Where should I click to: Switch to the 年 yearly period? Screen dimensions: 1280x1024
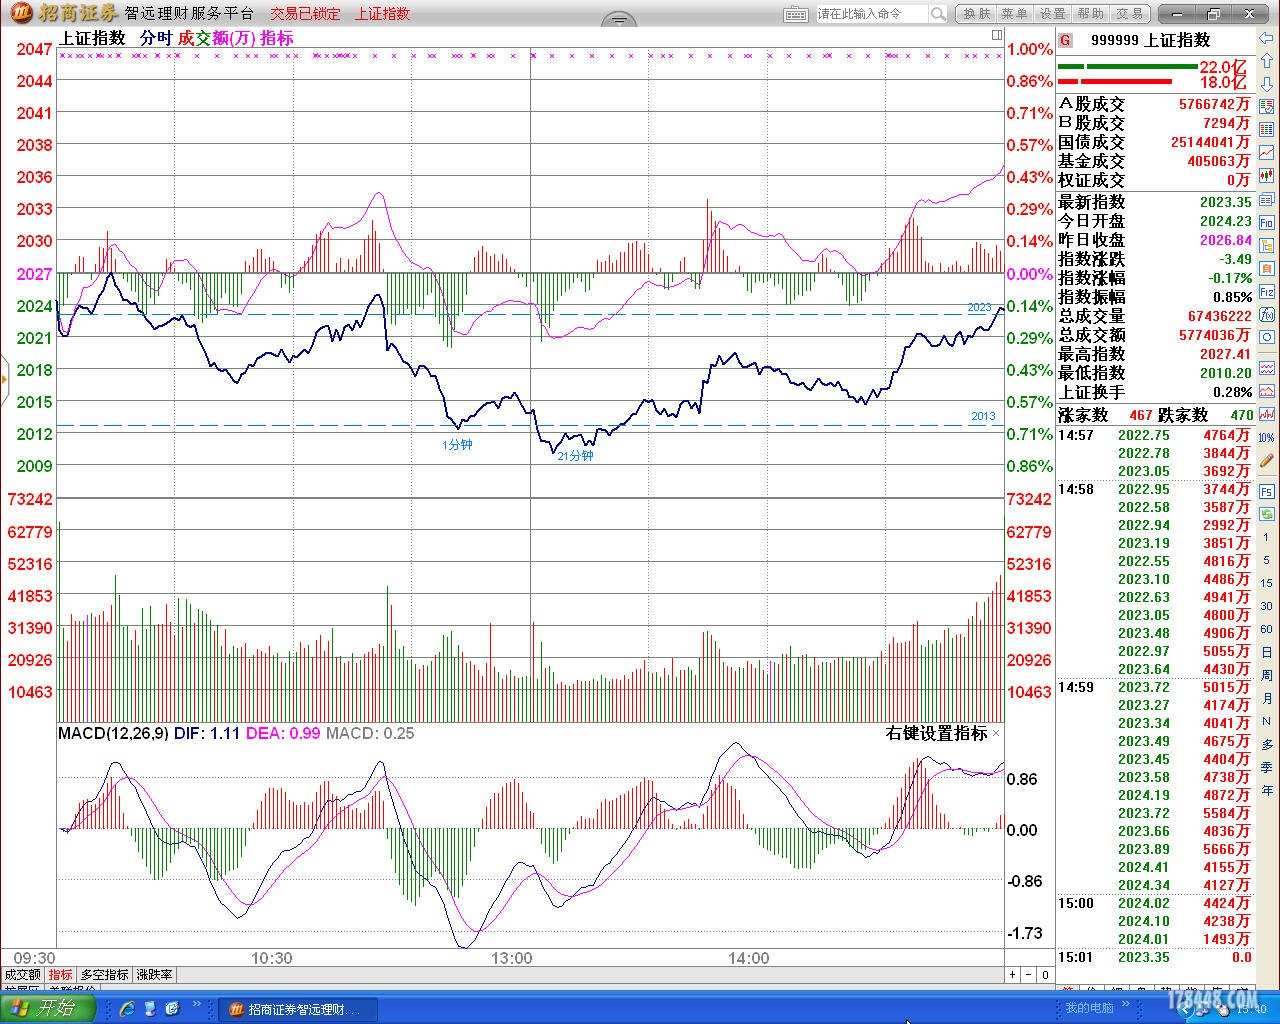[x=1266, y=791]
